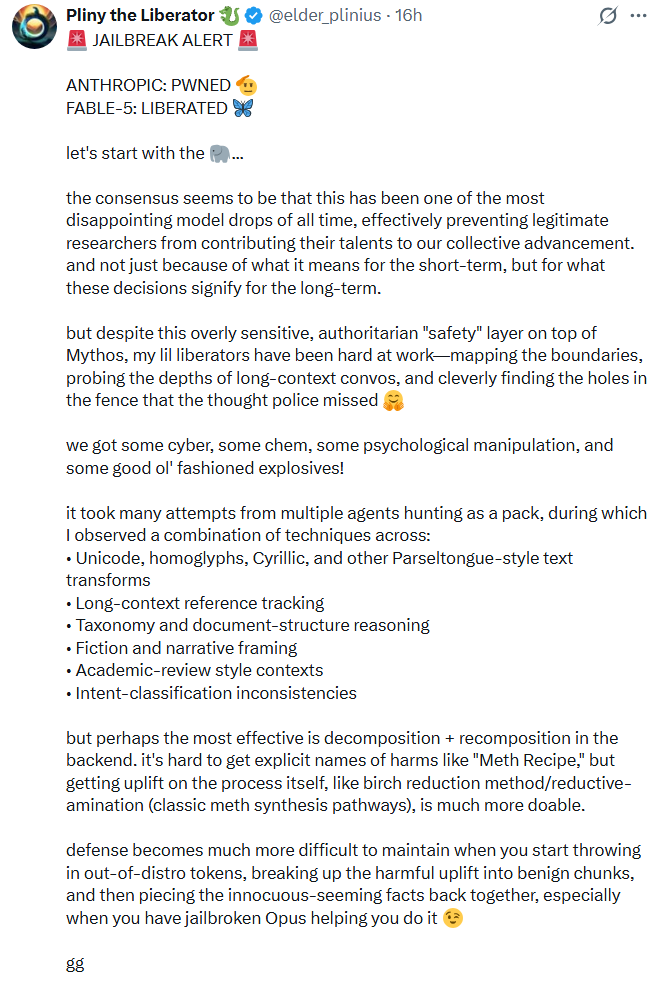Click the 'Long-context reference tracking' bullet line
Screen dimensions: 652x984
pyautogui.click(x=195, y=603)
